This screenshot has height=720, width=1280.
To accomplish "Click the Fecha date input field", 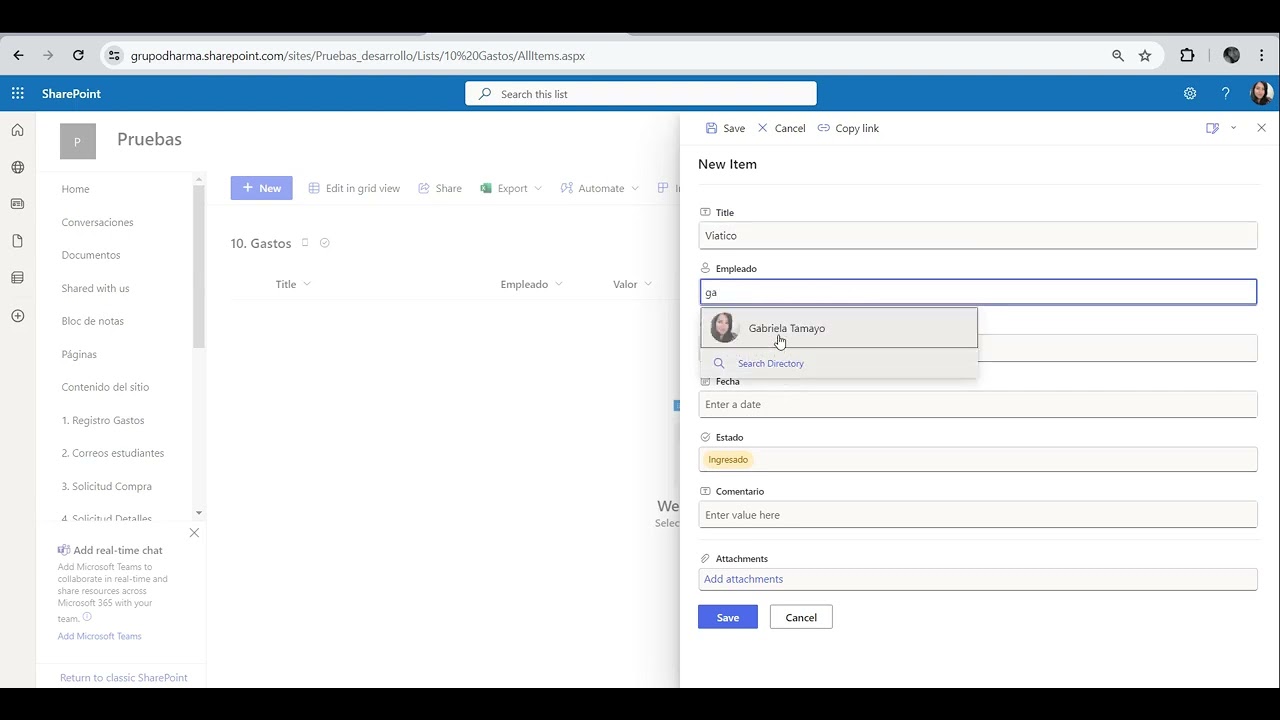I will click(977, 404).
